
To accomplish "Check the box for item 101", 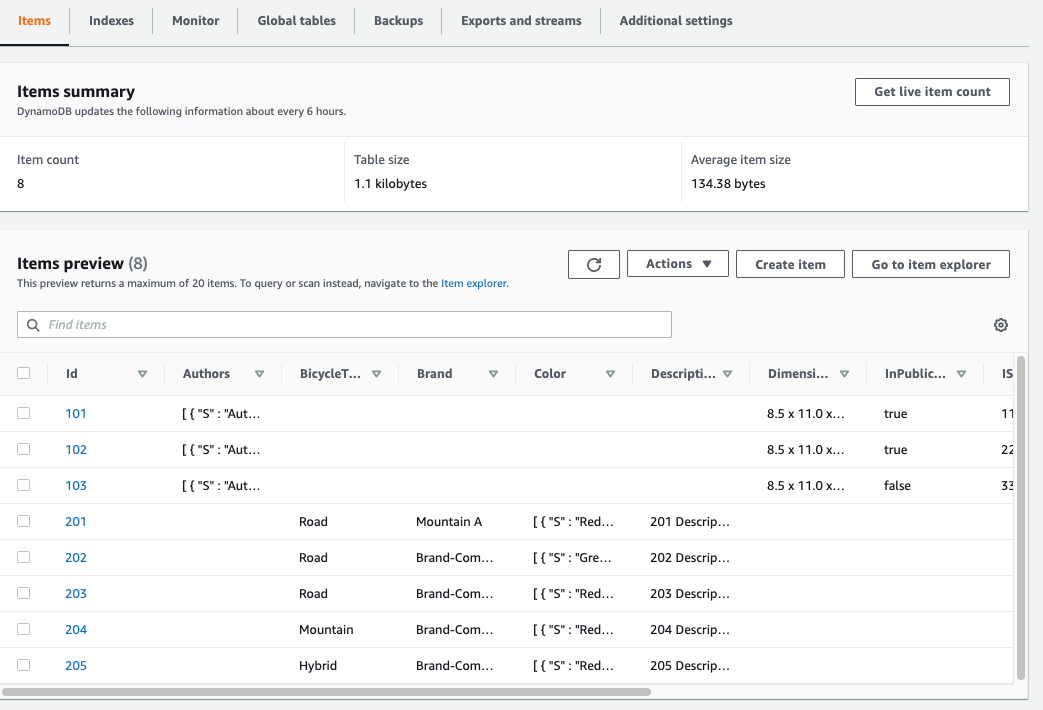I will 23,413.
